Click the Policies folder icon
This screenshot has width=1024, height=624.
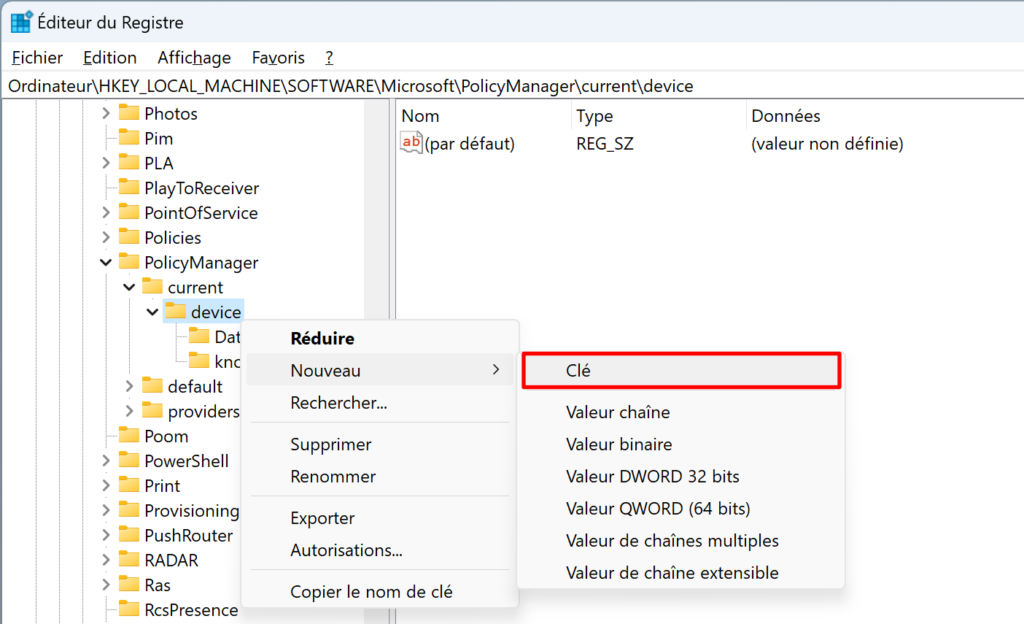(x=129, y=237)
